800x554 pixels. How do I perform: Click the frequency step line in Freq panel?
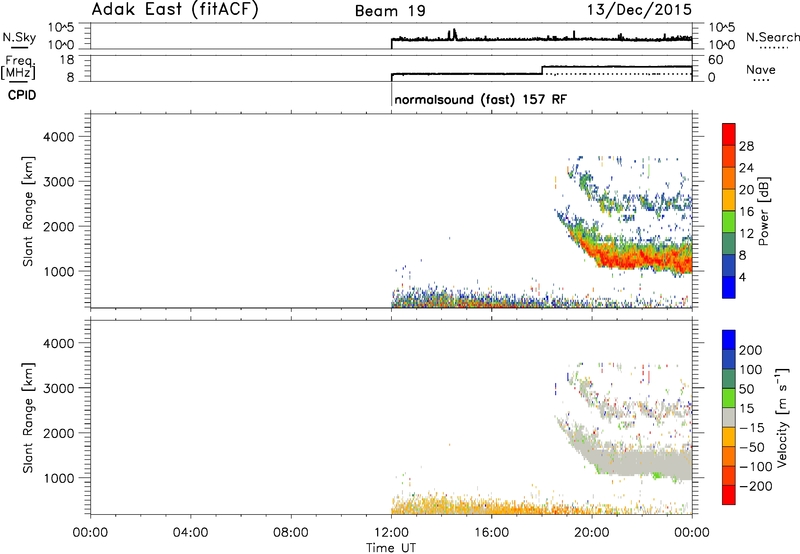(542, 70)
